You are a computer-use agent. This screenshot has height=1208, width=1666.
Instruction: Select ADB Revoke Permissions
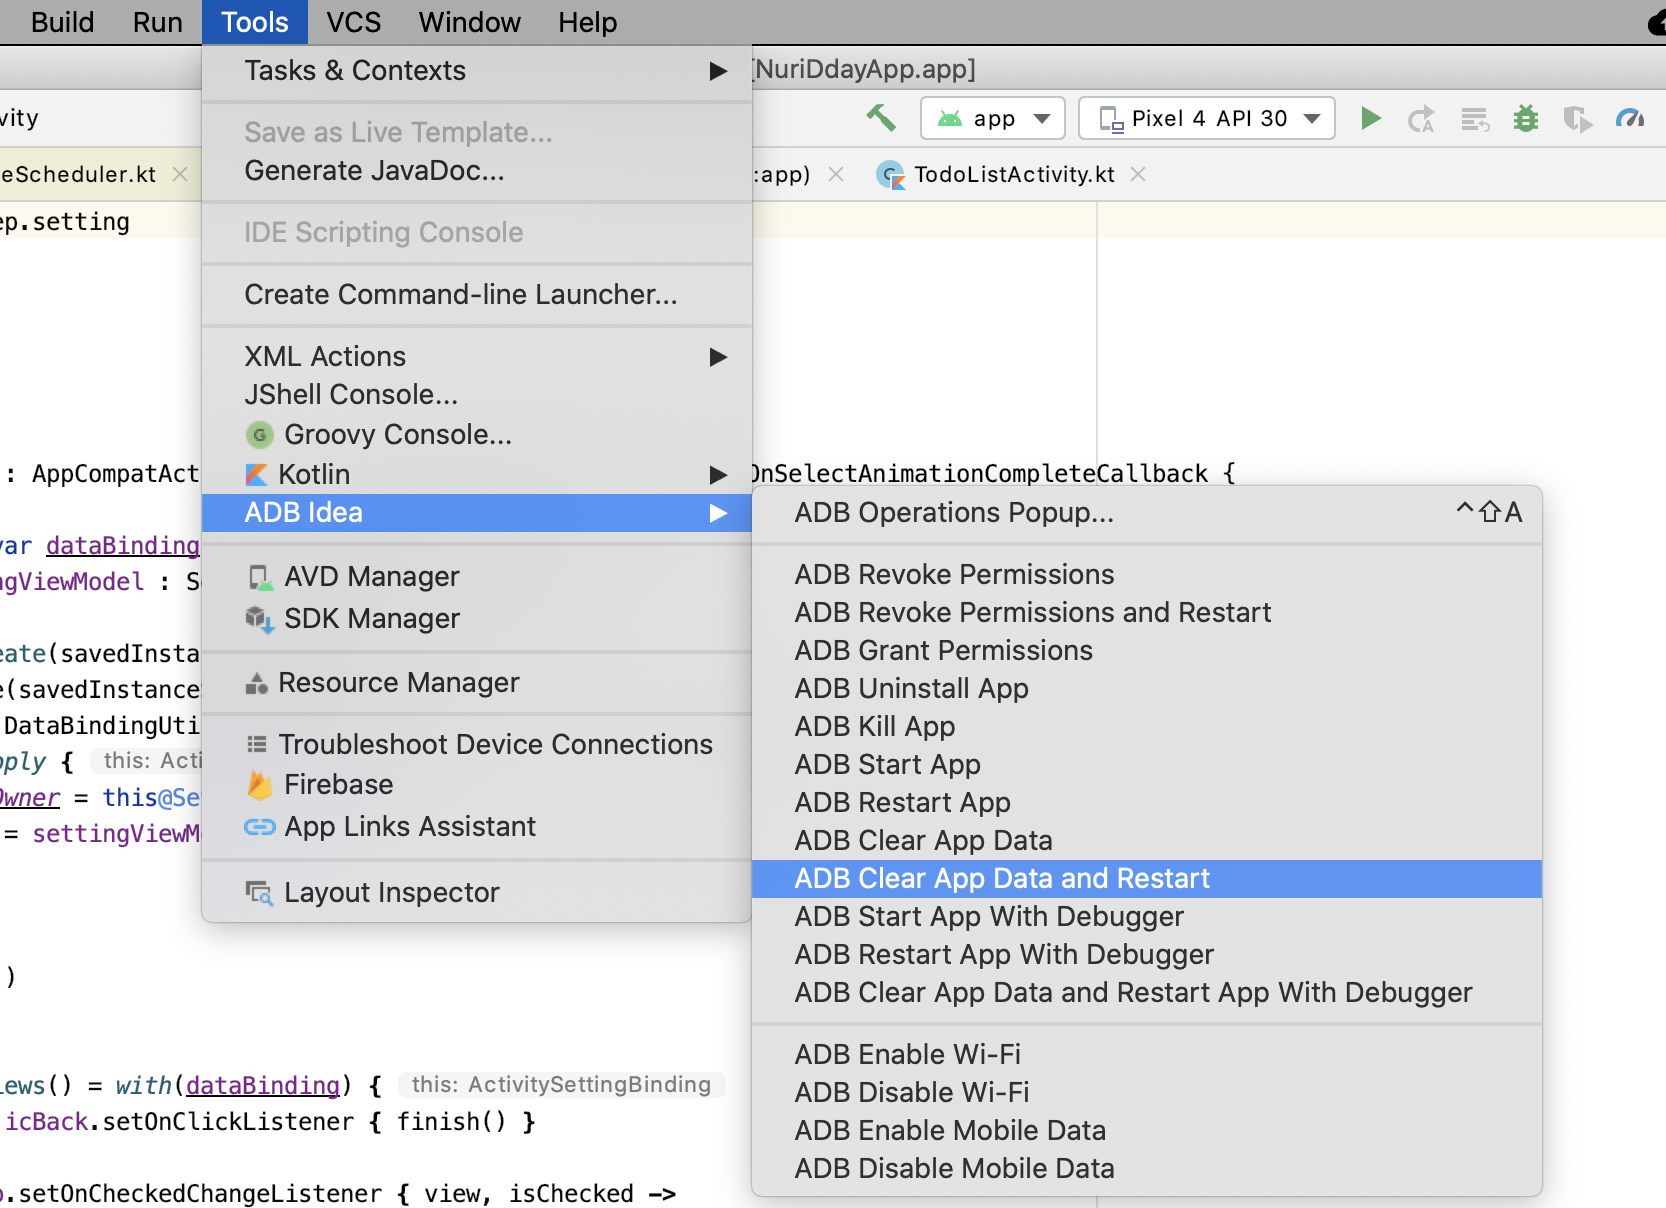point(1147,575)
